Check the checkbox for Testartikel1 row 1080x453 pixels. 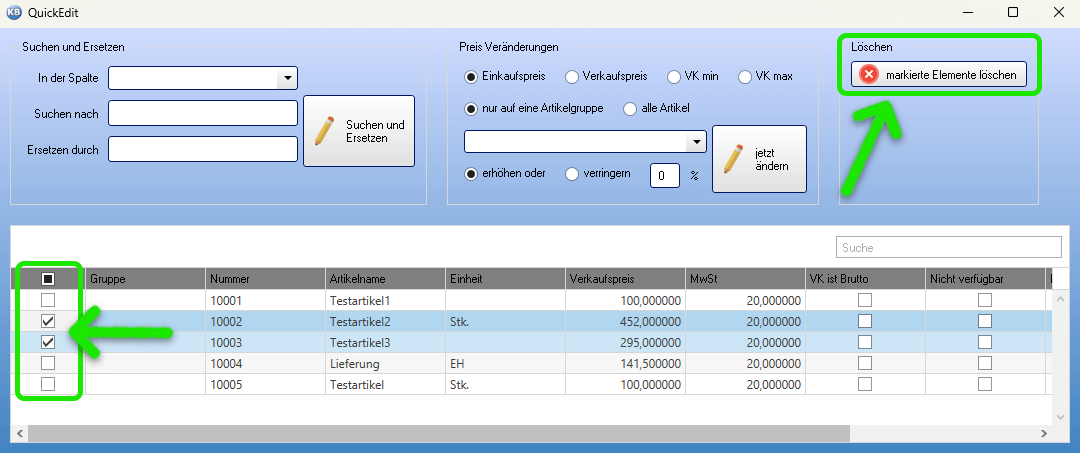47,300
